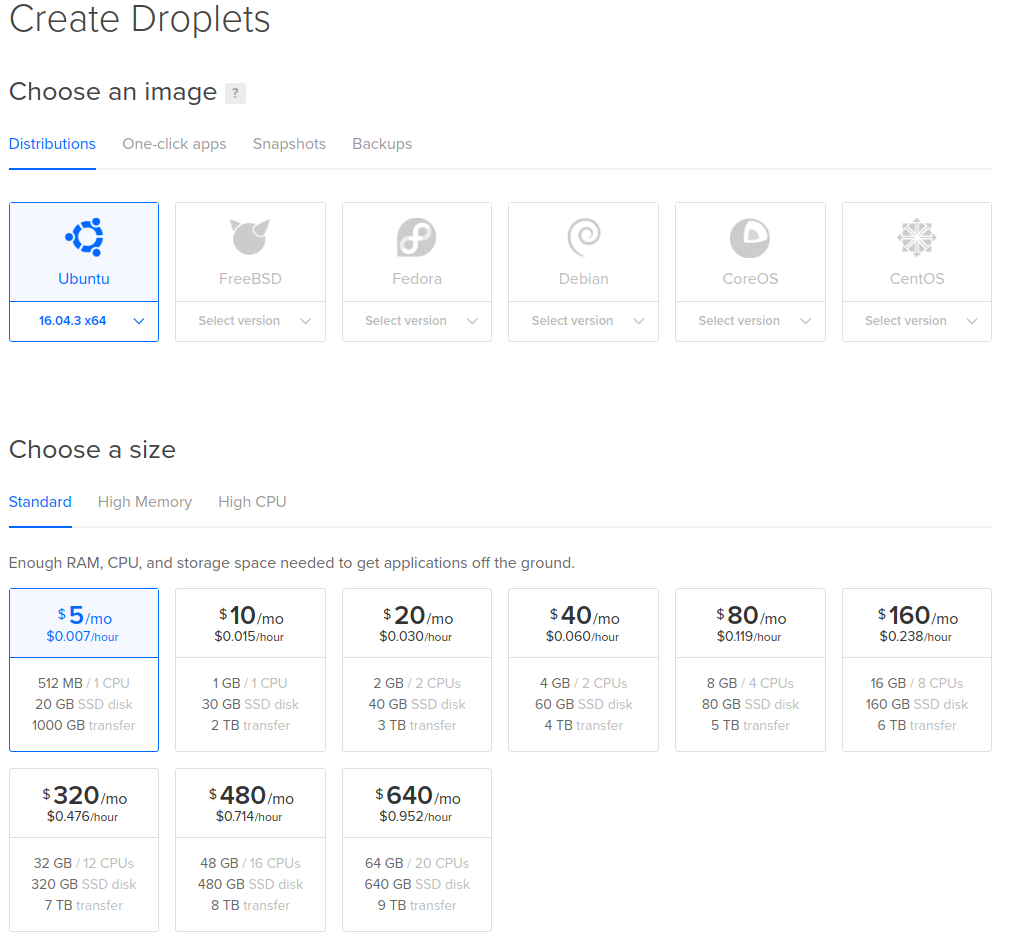Choose the $80/mo droplet plan

pos(750,669)
